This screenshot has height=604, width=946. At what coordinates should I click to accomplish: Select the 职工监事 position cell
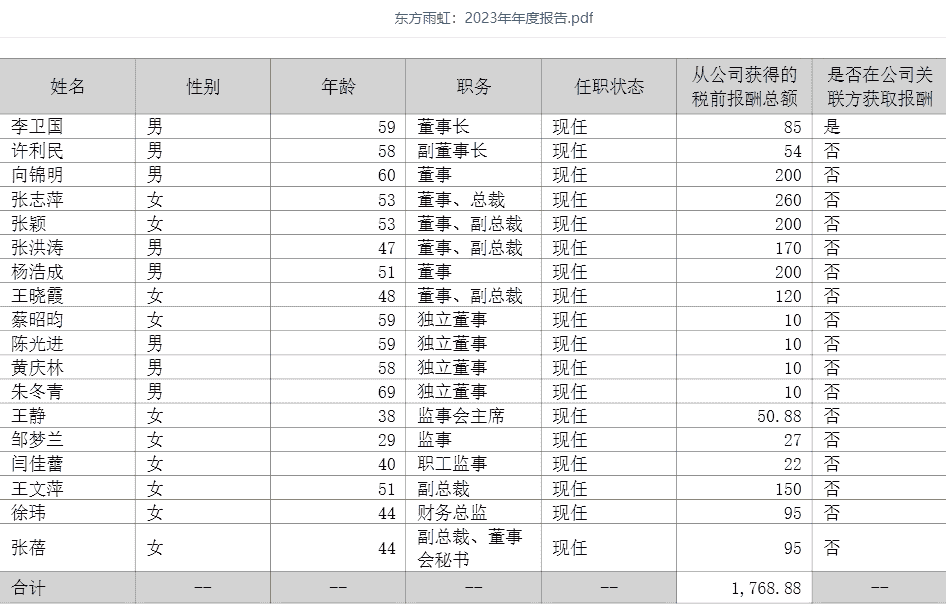(453, 464)
